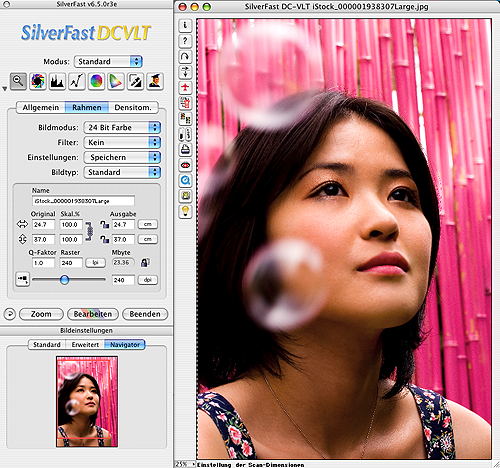Image resolution: width=500 pixels, height=468 pixels.
Task: Click the resolution preset button left of slider
Action: [x=23, y=279]
